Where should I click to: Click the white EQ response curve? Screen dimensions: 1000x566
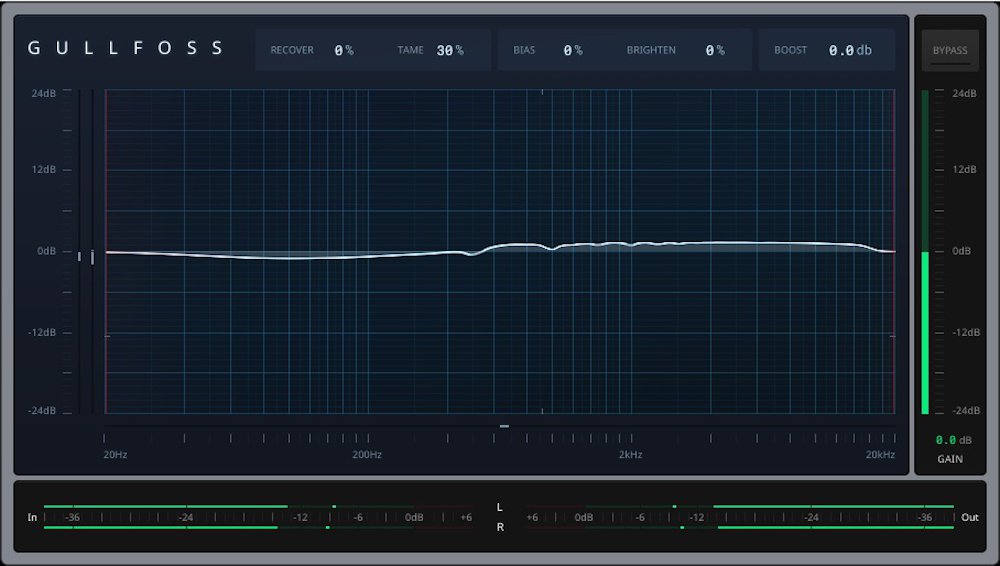[x=300, y=257]
